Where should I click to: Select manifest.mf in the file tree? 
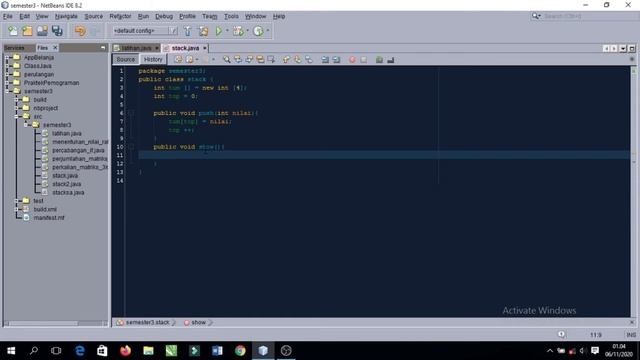(x=49, y=218)
